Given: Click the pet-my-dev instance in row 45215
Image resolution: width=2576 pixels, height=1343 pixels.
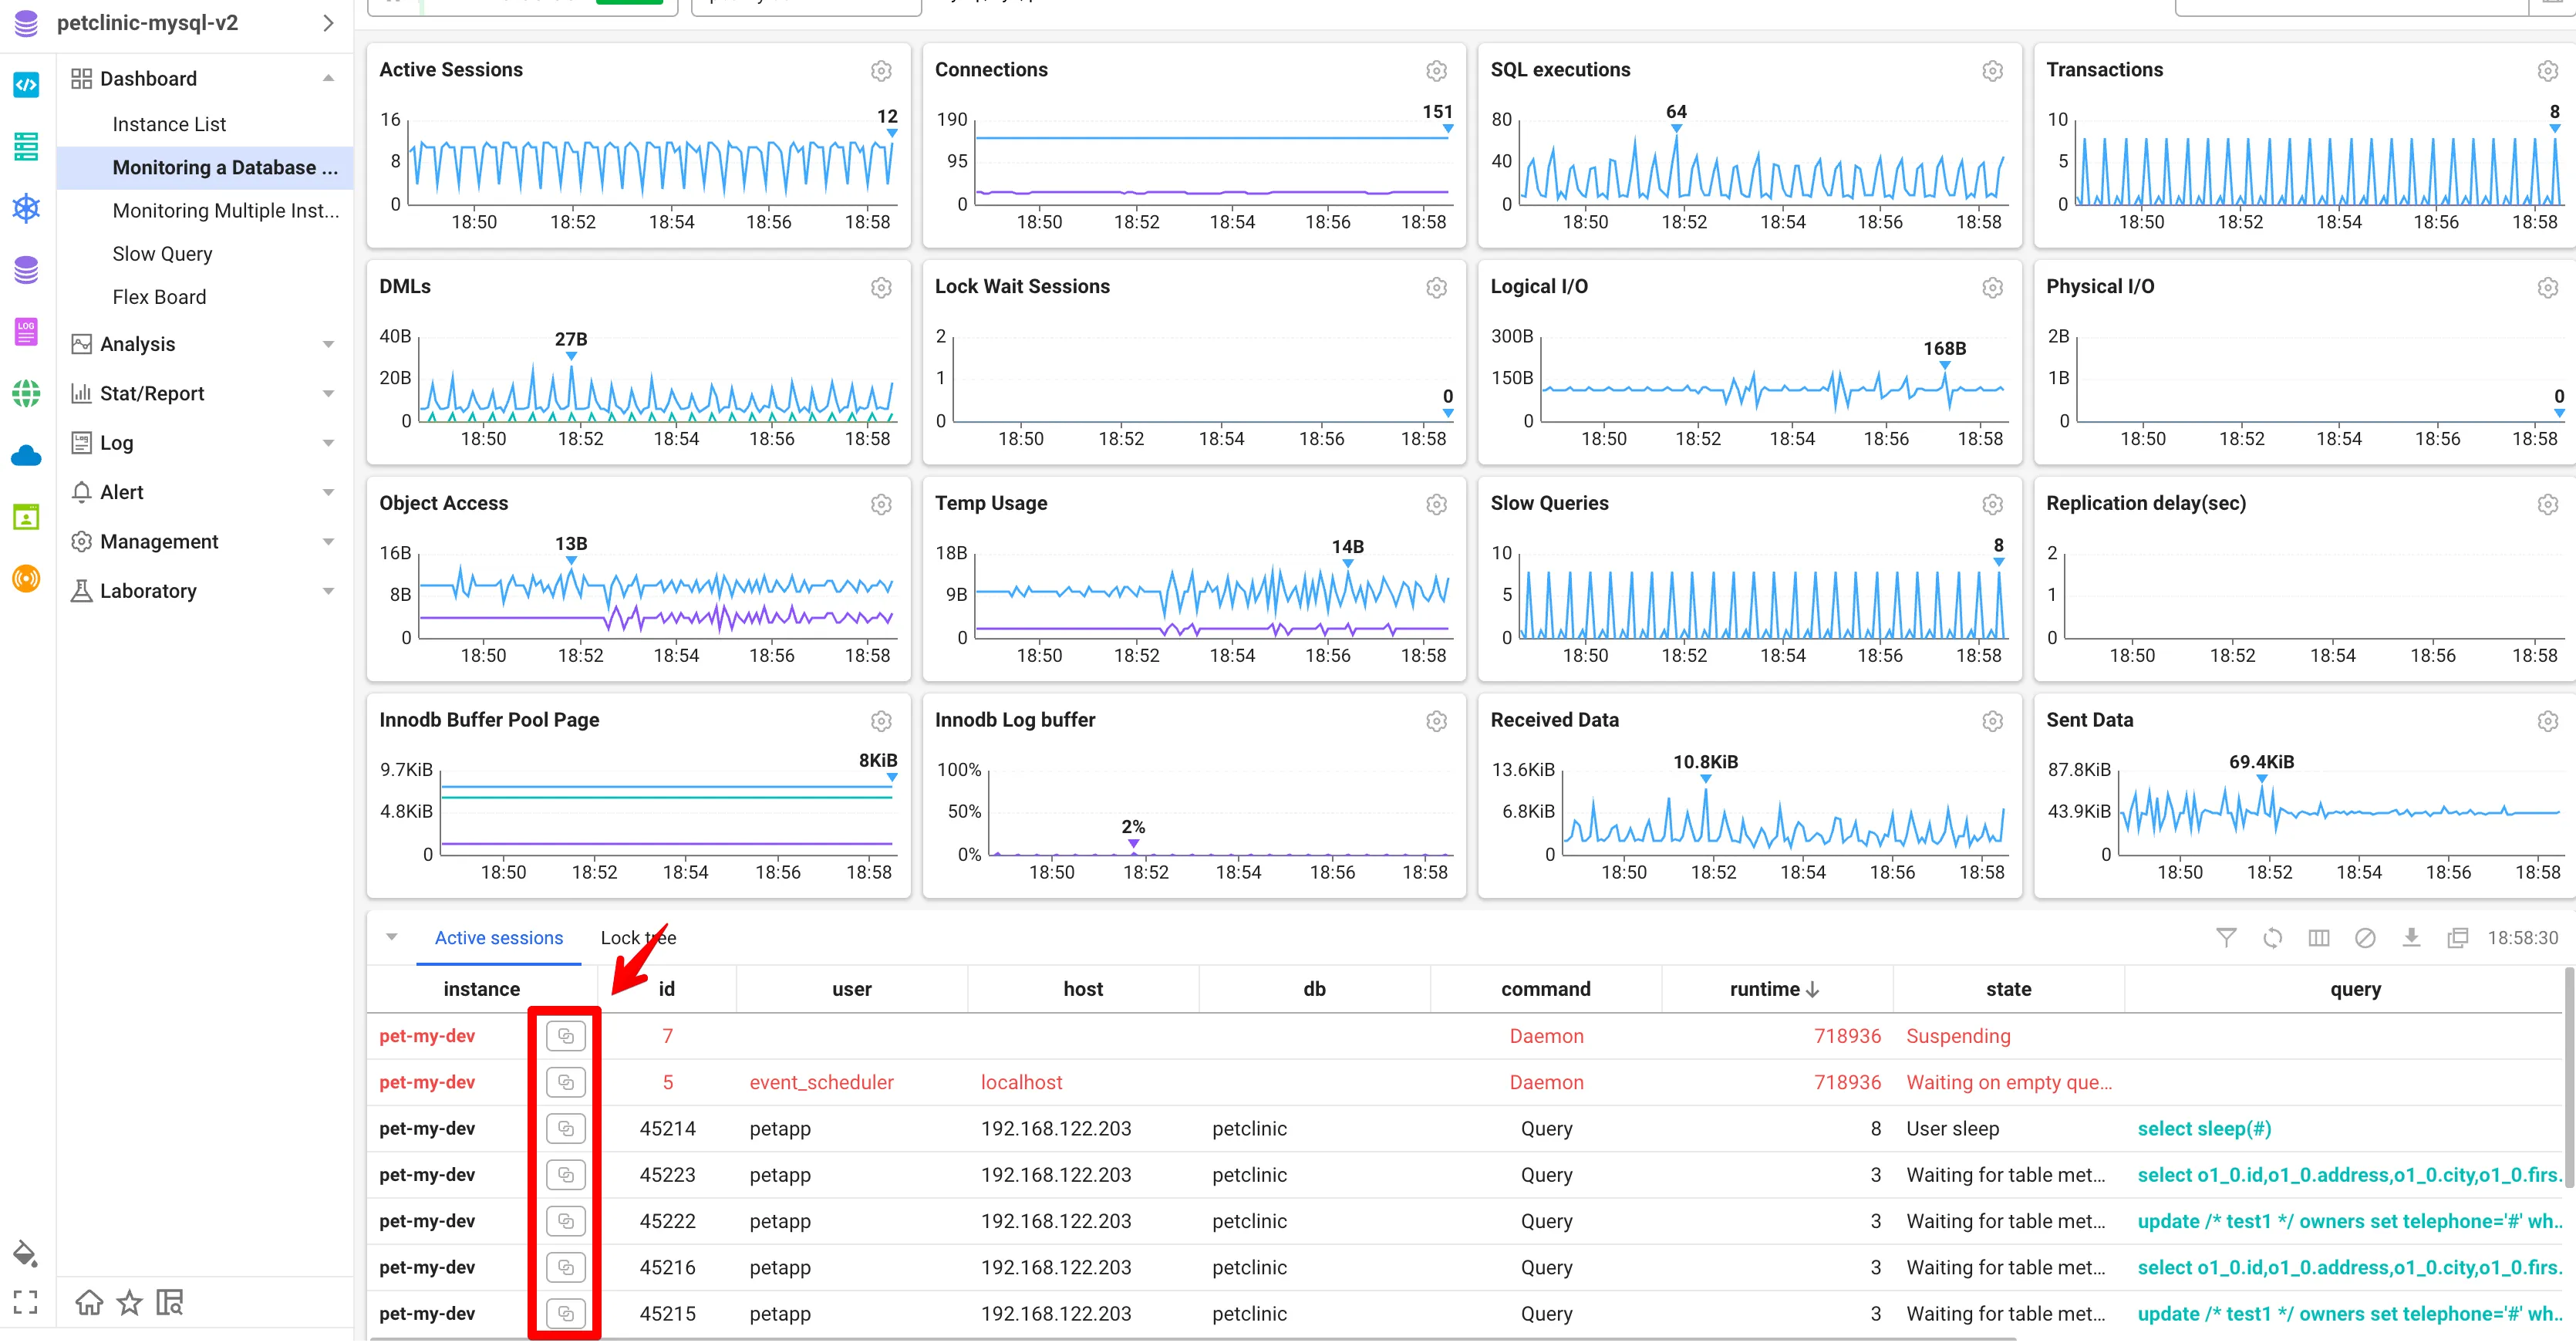Looking at the screenshot, I should pyautogui.click(x=427, y=1314).
